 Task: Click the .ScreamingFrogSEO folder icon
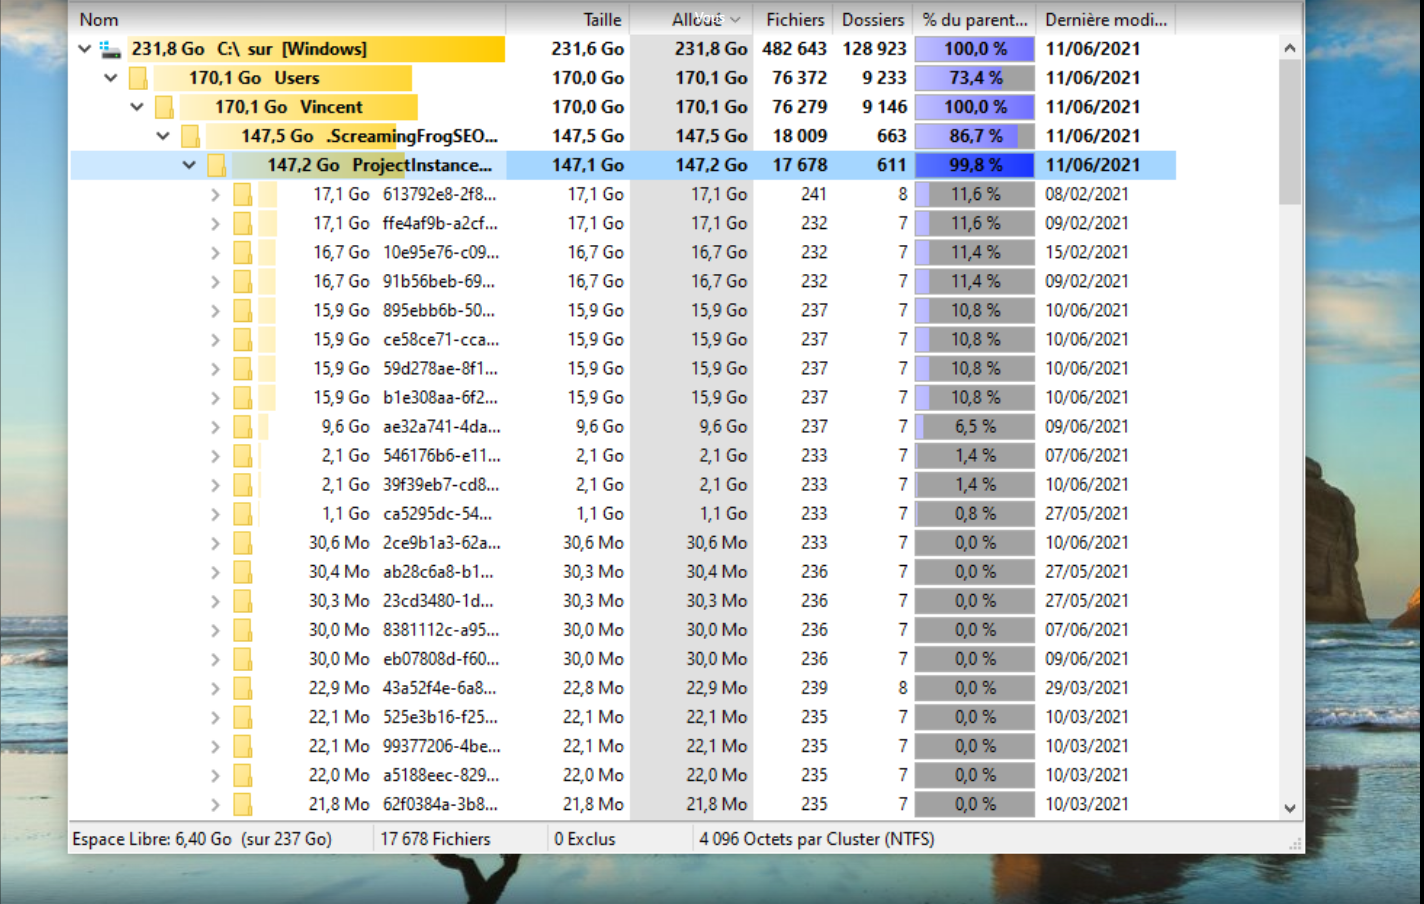coord(190,136)
